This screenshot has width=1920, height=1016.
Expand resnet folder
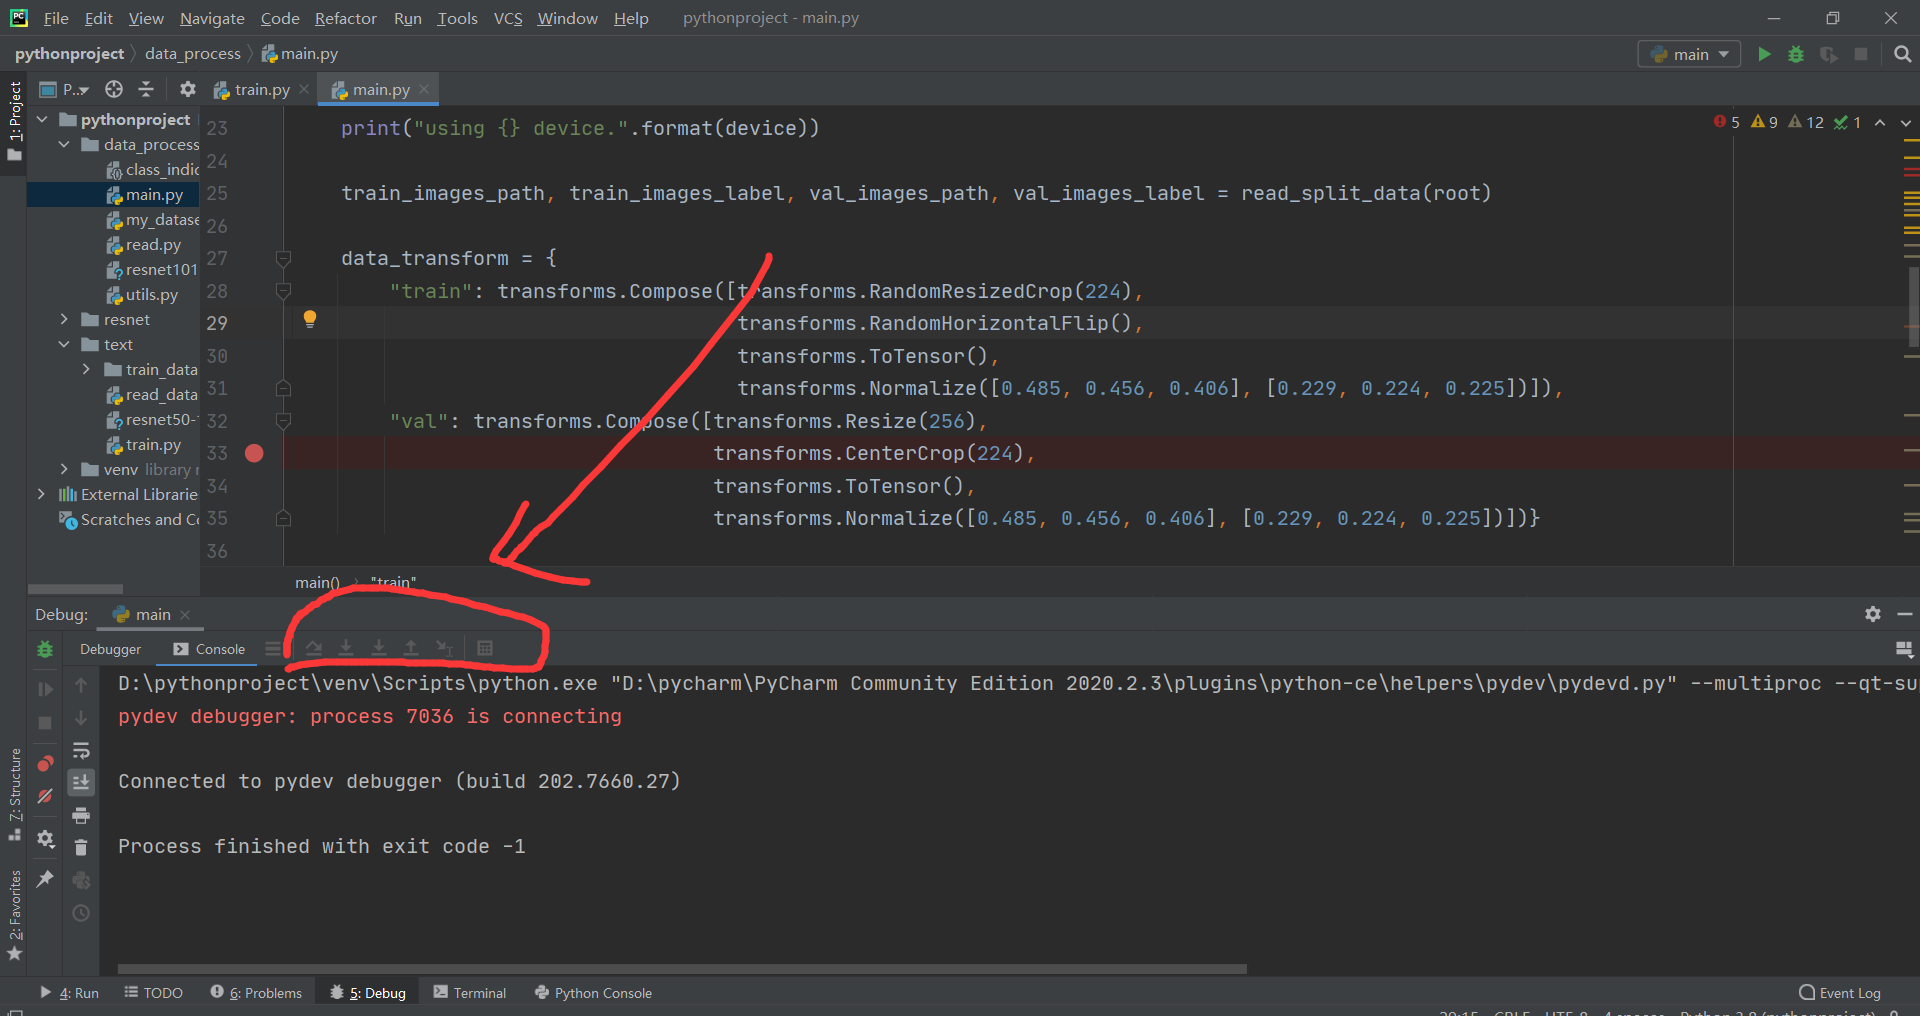64,319
